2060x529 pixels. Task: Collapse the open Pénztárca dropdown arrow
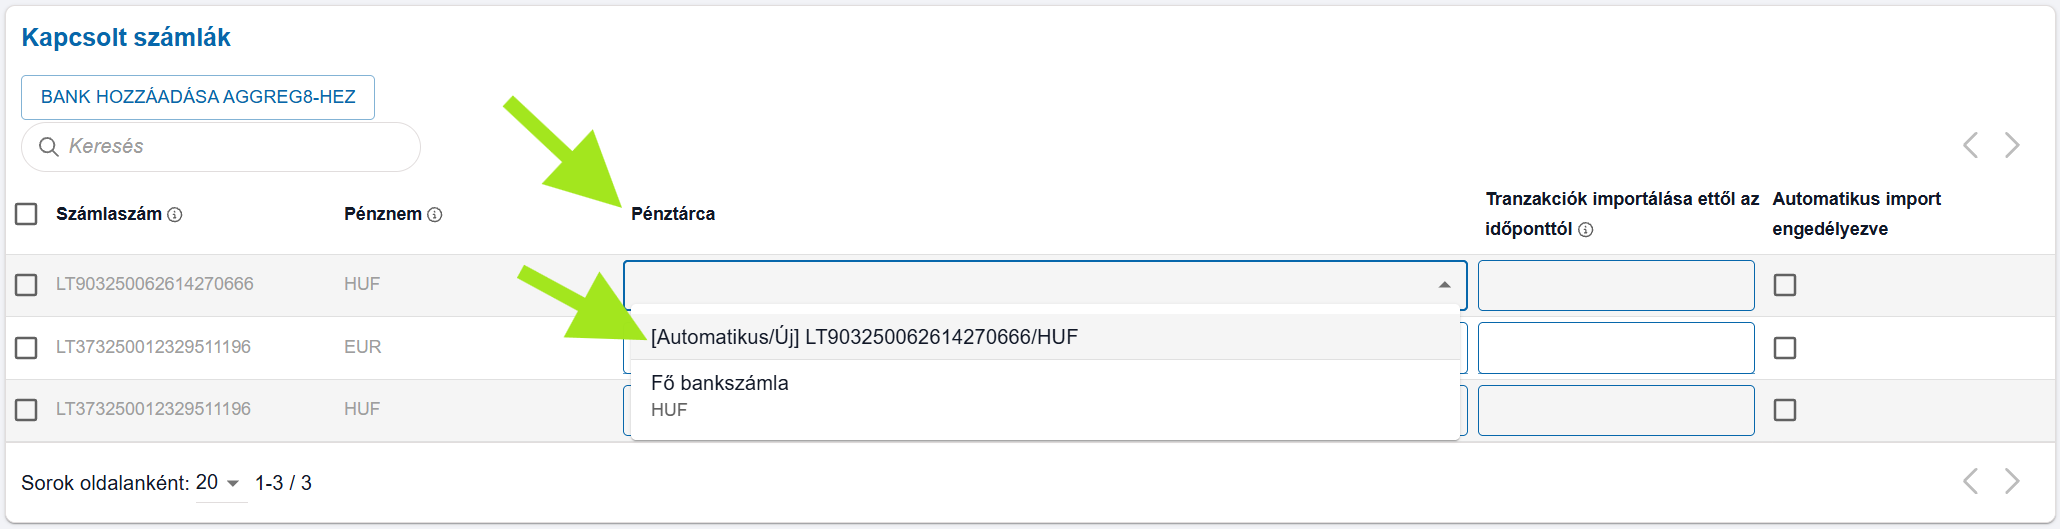pos(1444,286)
